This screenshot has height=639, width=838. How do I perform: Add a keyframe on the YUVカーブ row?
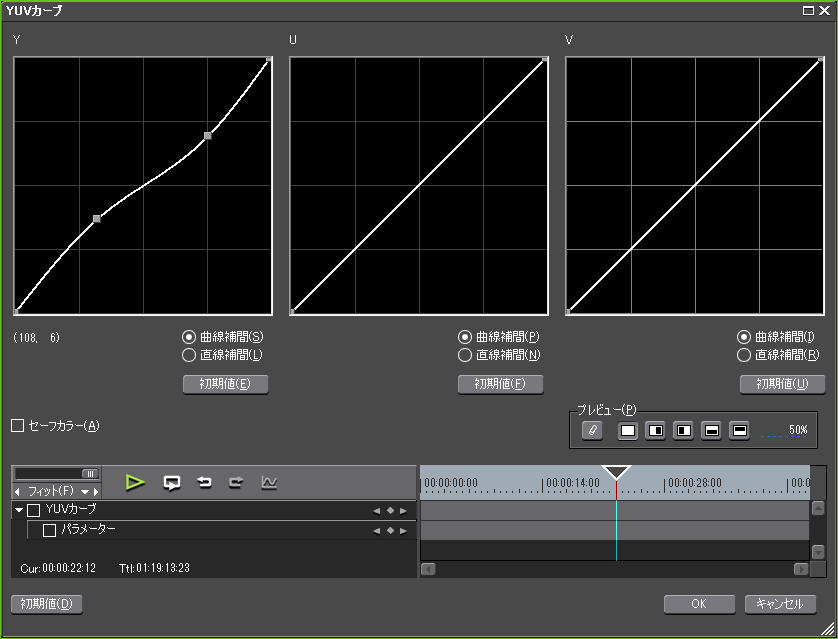pyautogui.click(x=390, y=511)
